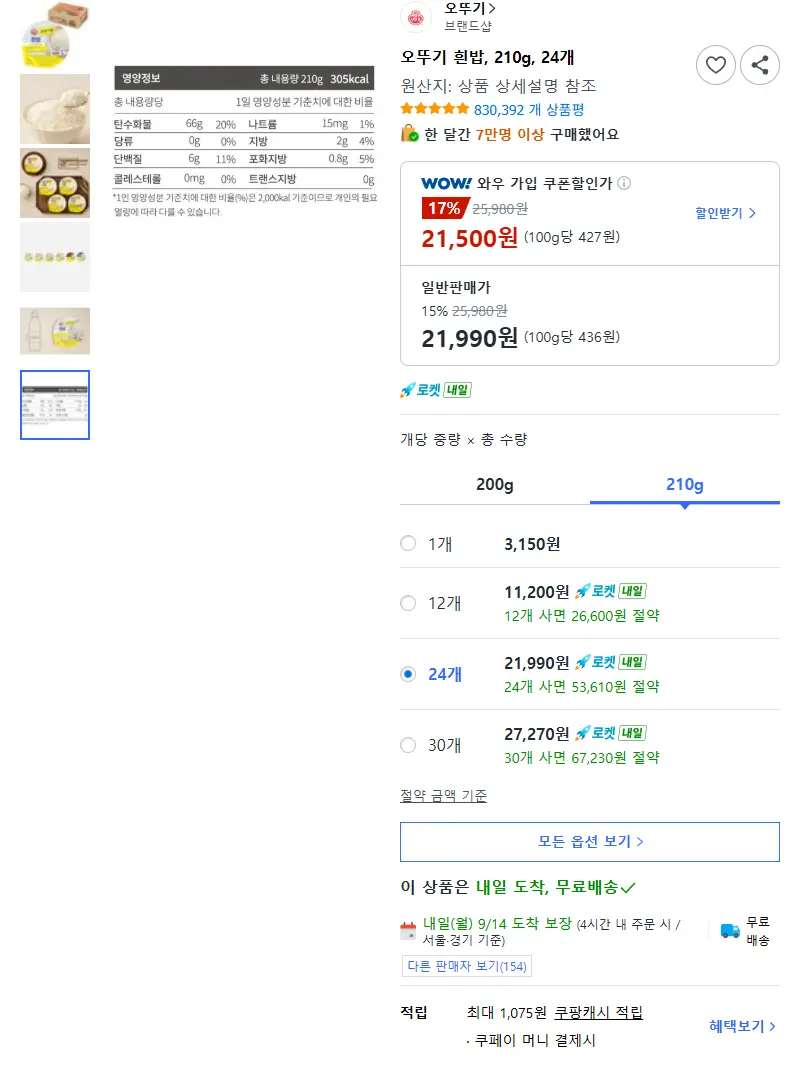The width and height of the screenshot is (785, 1067).
Task: Click 내일(월) 9/14 도착 보장 text
Action: (x=497, y=923)
